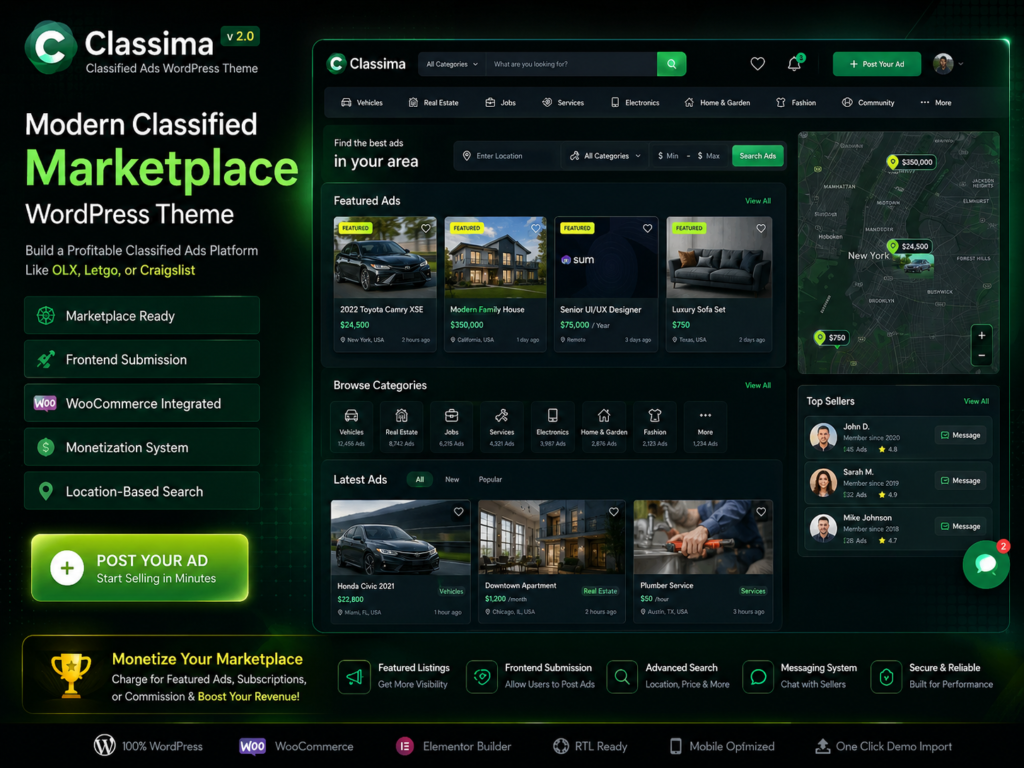
Task: Favorite the Modern Family House ad
Action: pos(536,229)
